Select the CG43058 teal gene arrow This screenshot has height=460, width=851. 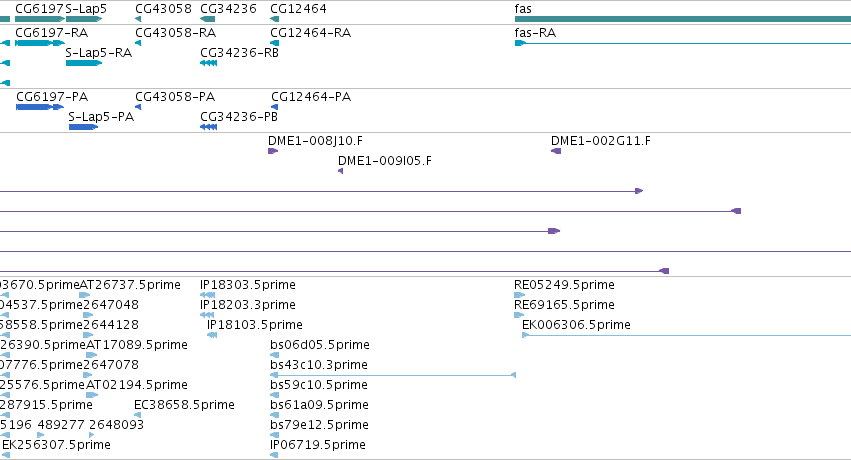coord(138,19)
